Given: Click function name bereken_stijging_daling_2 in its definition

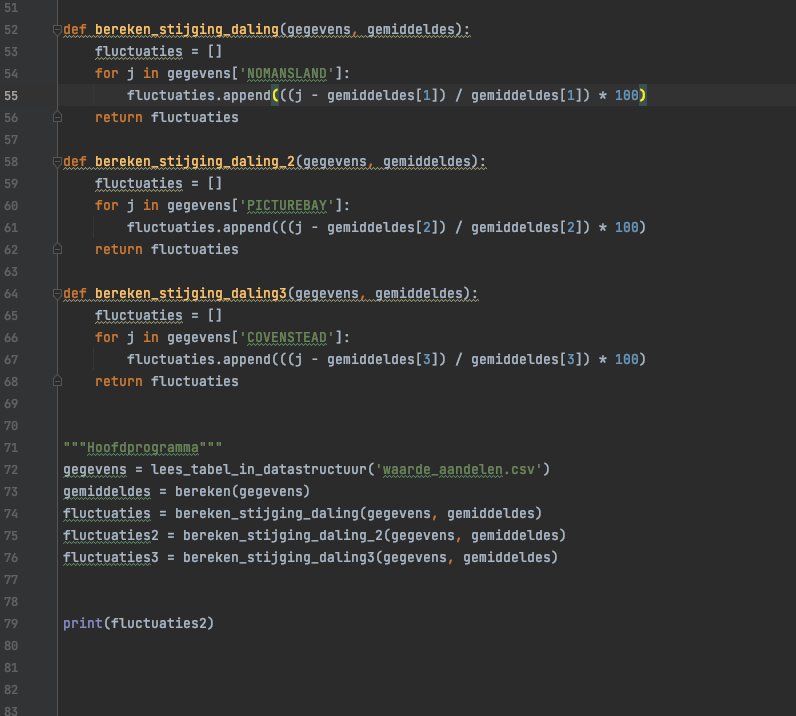Looking at the screenshot, I should pyautogui.click(x=195, y=162).
